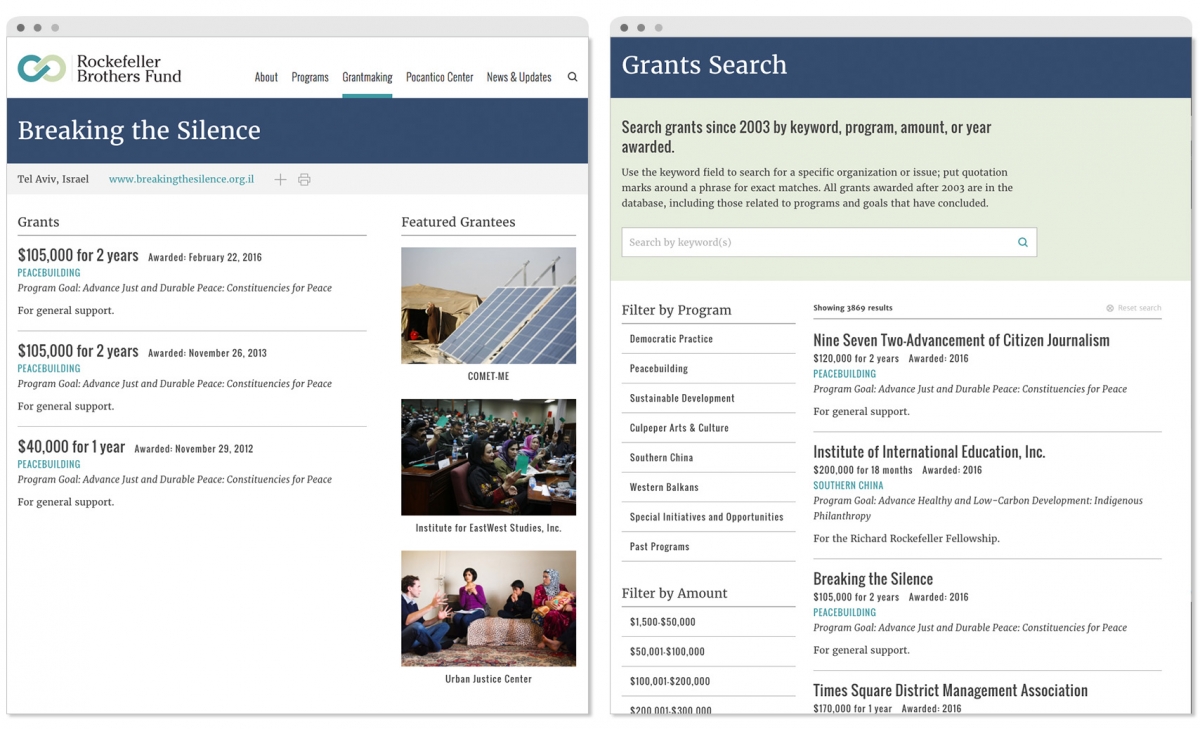Open Institute of International Education, Inc. result
Screen dimensions: 1200x729
(929, 452)
